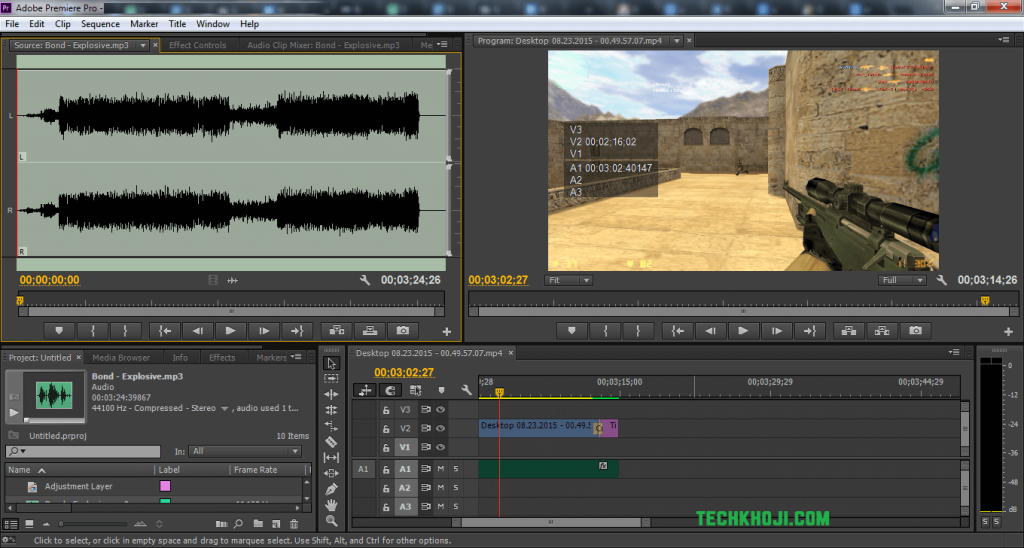
Task: Toggle sync lock on track A1
Action: (426, 468)
